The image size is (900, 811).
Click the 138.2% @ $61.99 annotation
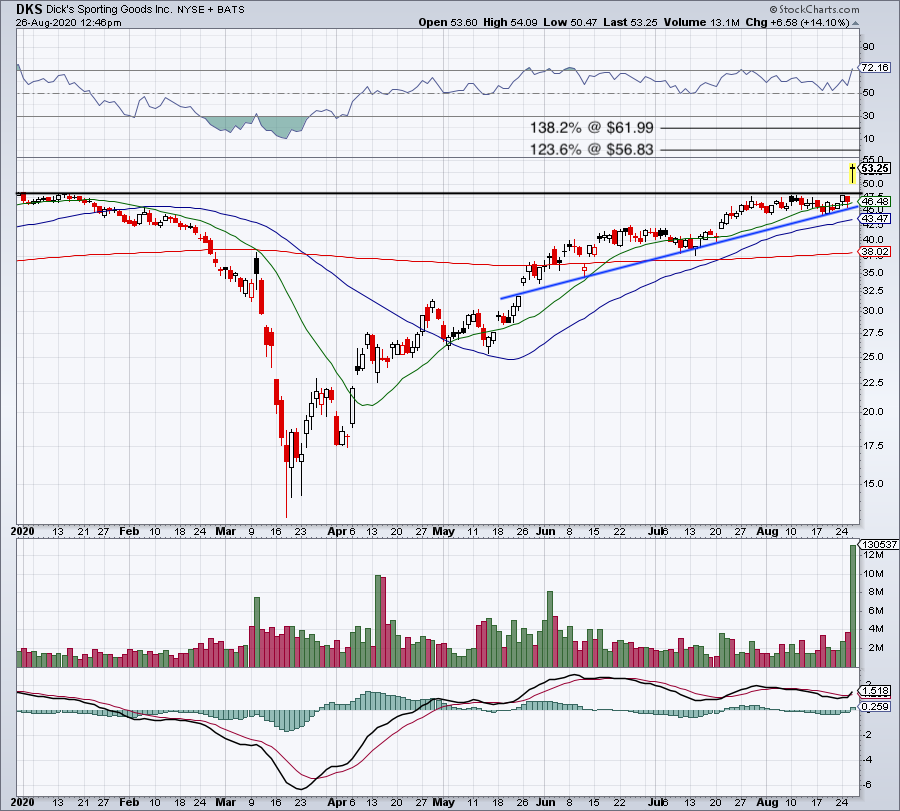coord(591,127)
